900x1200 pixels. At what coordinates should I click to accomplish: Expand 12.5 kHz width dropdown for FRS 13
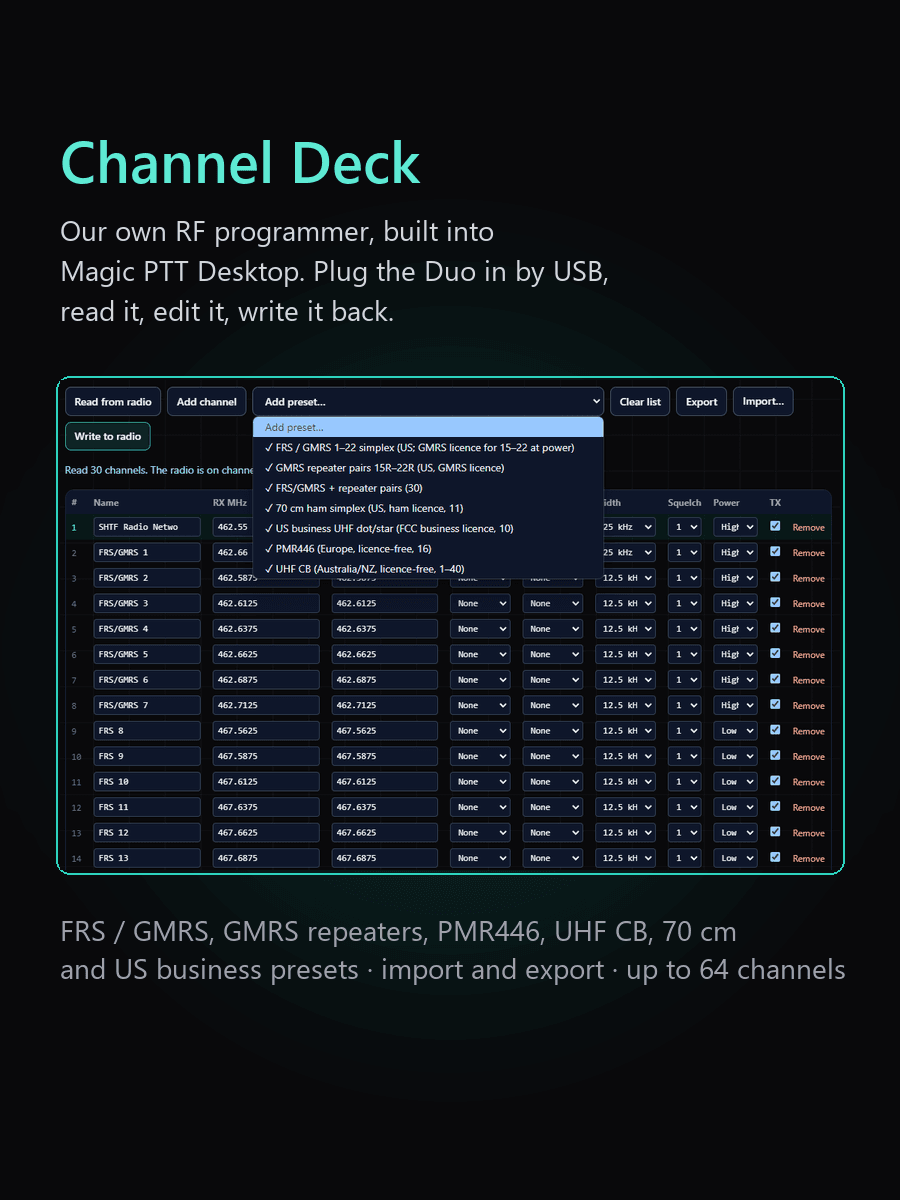tap(625, 858)
